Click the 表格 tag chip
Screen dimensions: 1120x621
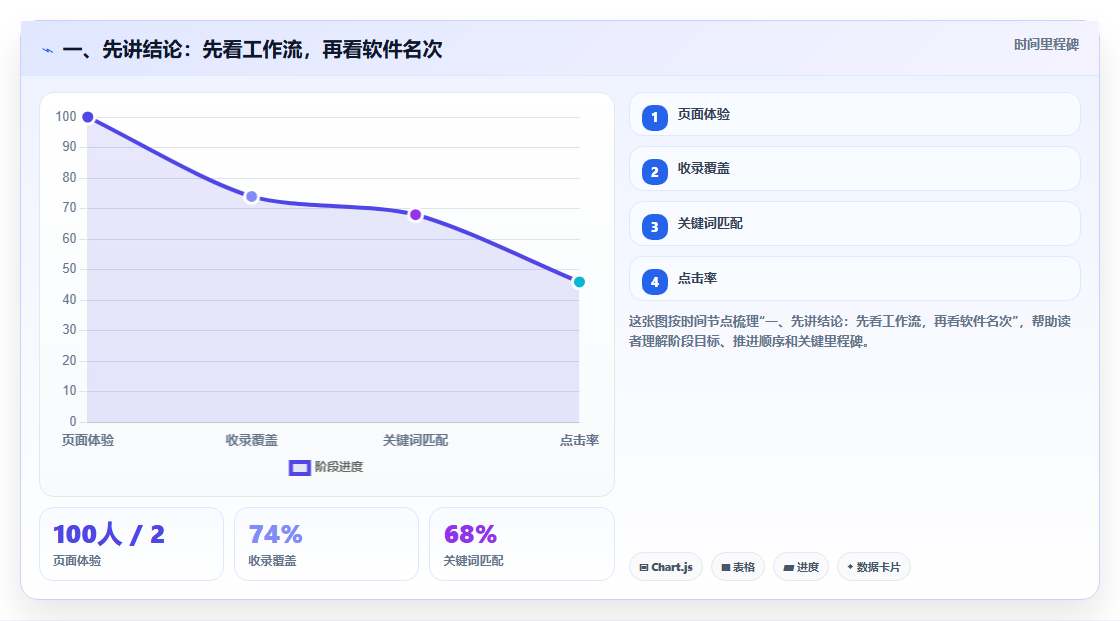[738, 567]
